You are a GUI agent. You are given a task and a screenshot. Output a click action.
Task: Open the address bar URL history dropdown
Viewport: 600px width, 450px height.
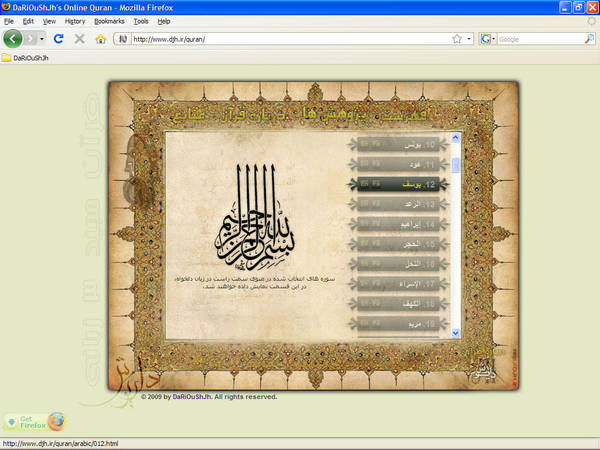[469, 39]
